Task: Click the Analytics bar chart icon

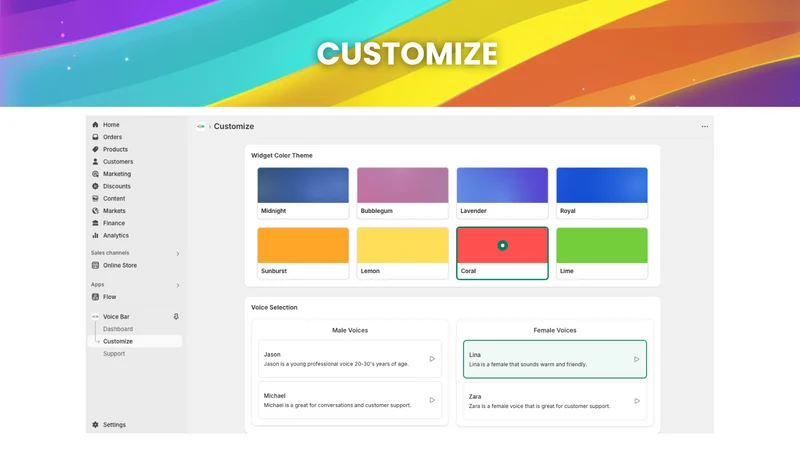Action: pyautogui.click(x=95, y=235)
